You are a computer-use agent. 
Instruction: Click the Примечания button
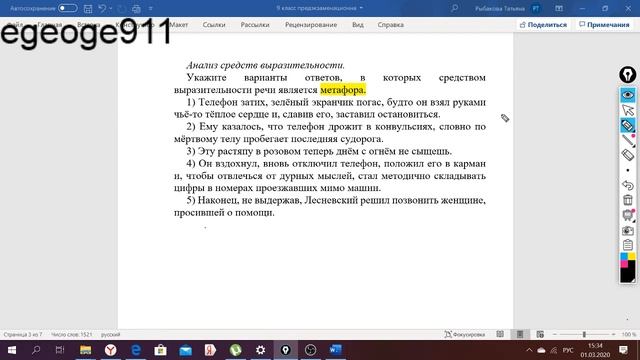tap(604, 25)
